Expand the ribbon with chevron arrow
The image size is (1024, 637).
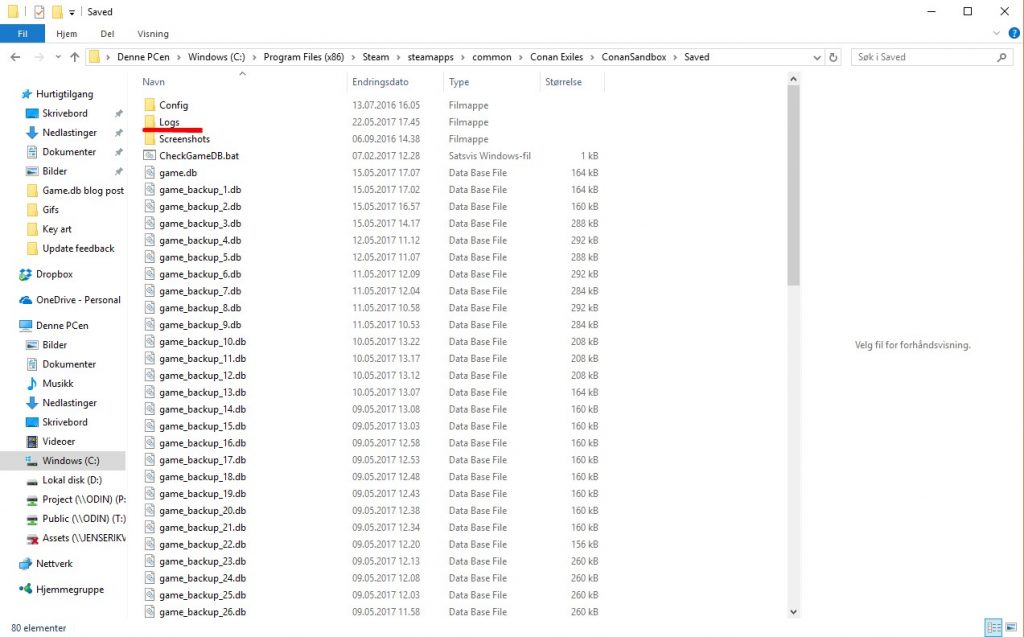pyautogui.click(x=994, y=34)
